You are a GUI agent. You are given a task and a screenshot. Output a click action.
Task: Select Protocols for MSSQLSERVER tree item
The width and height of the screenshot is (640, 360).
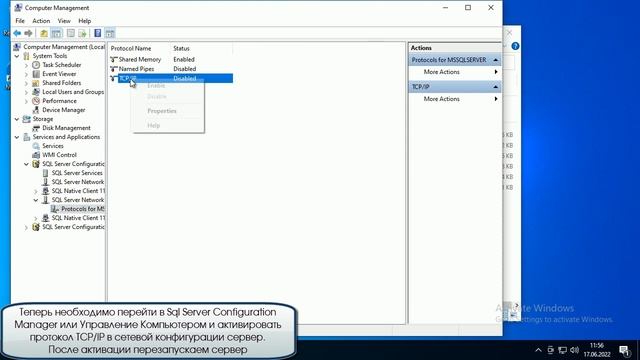pyautogui.click(x=82, y=209)
